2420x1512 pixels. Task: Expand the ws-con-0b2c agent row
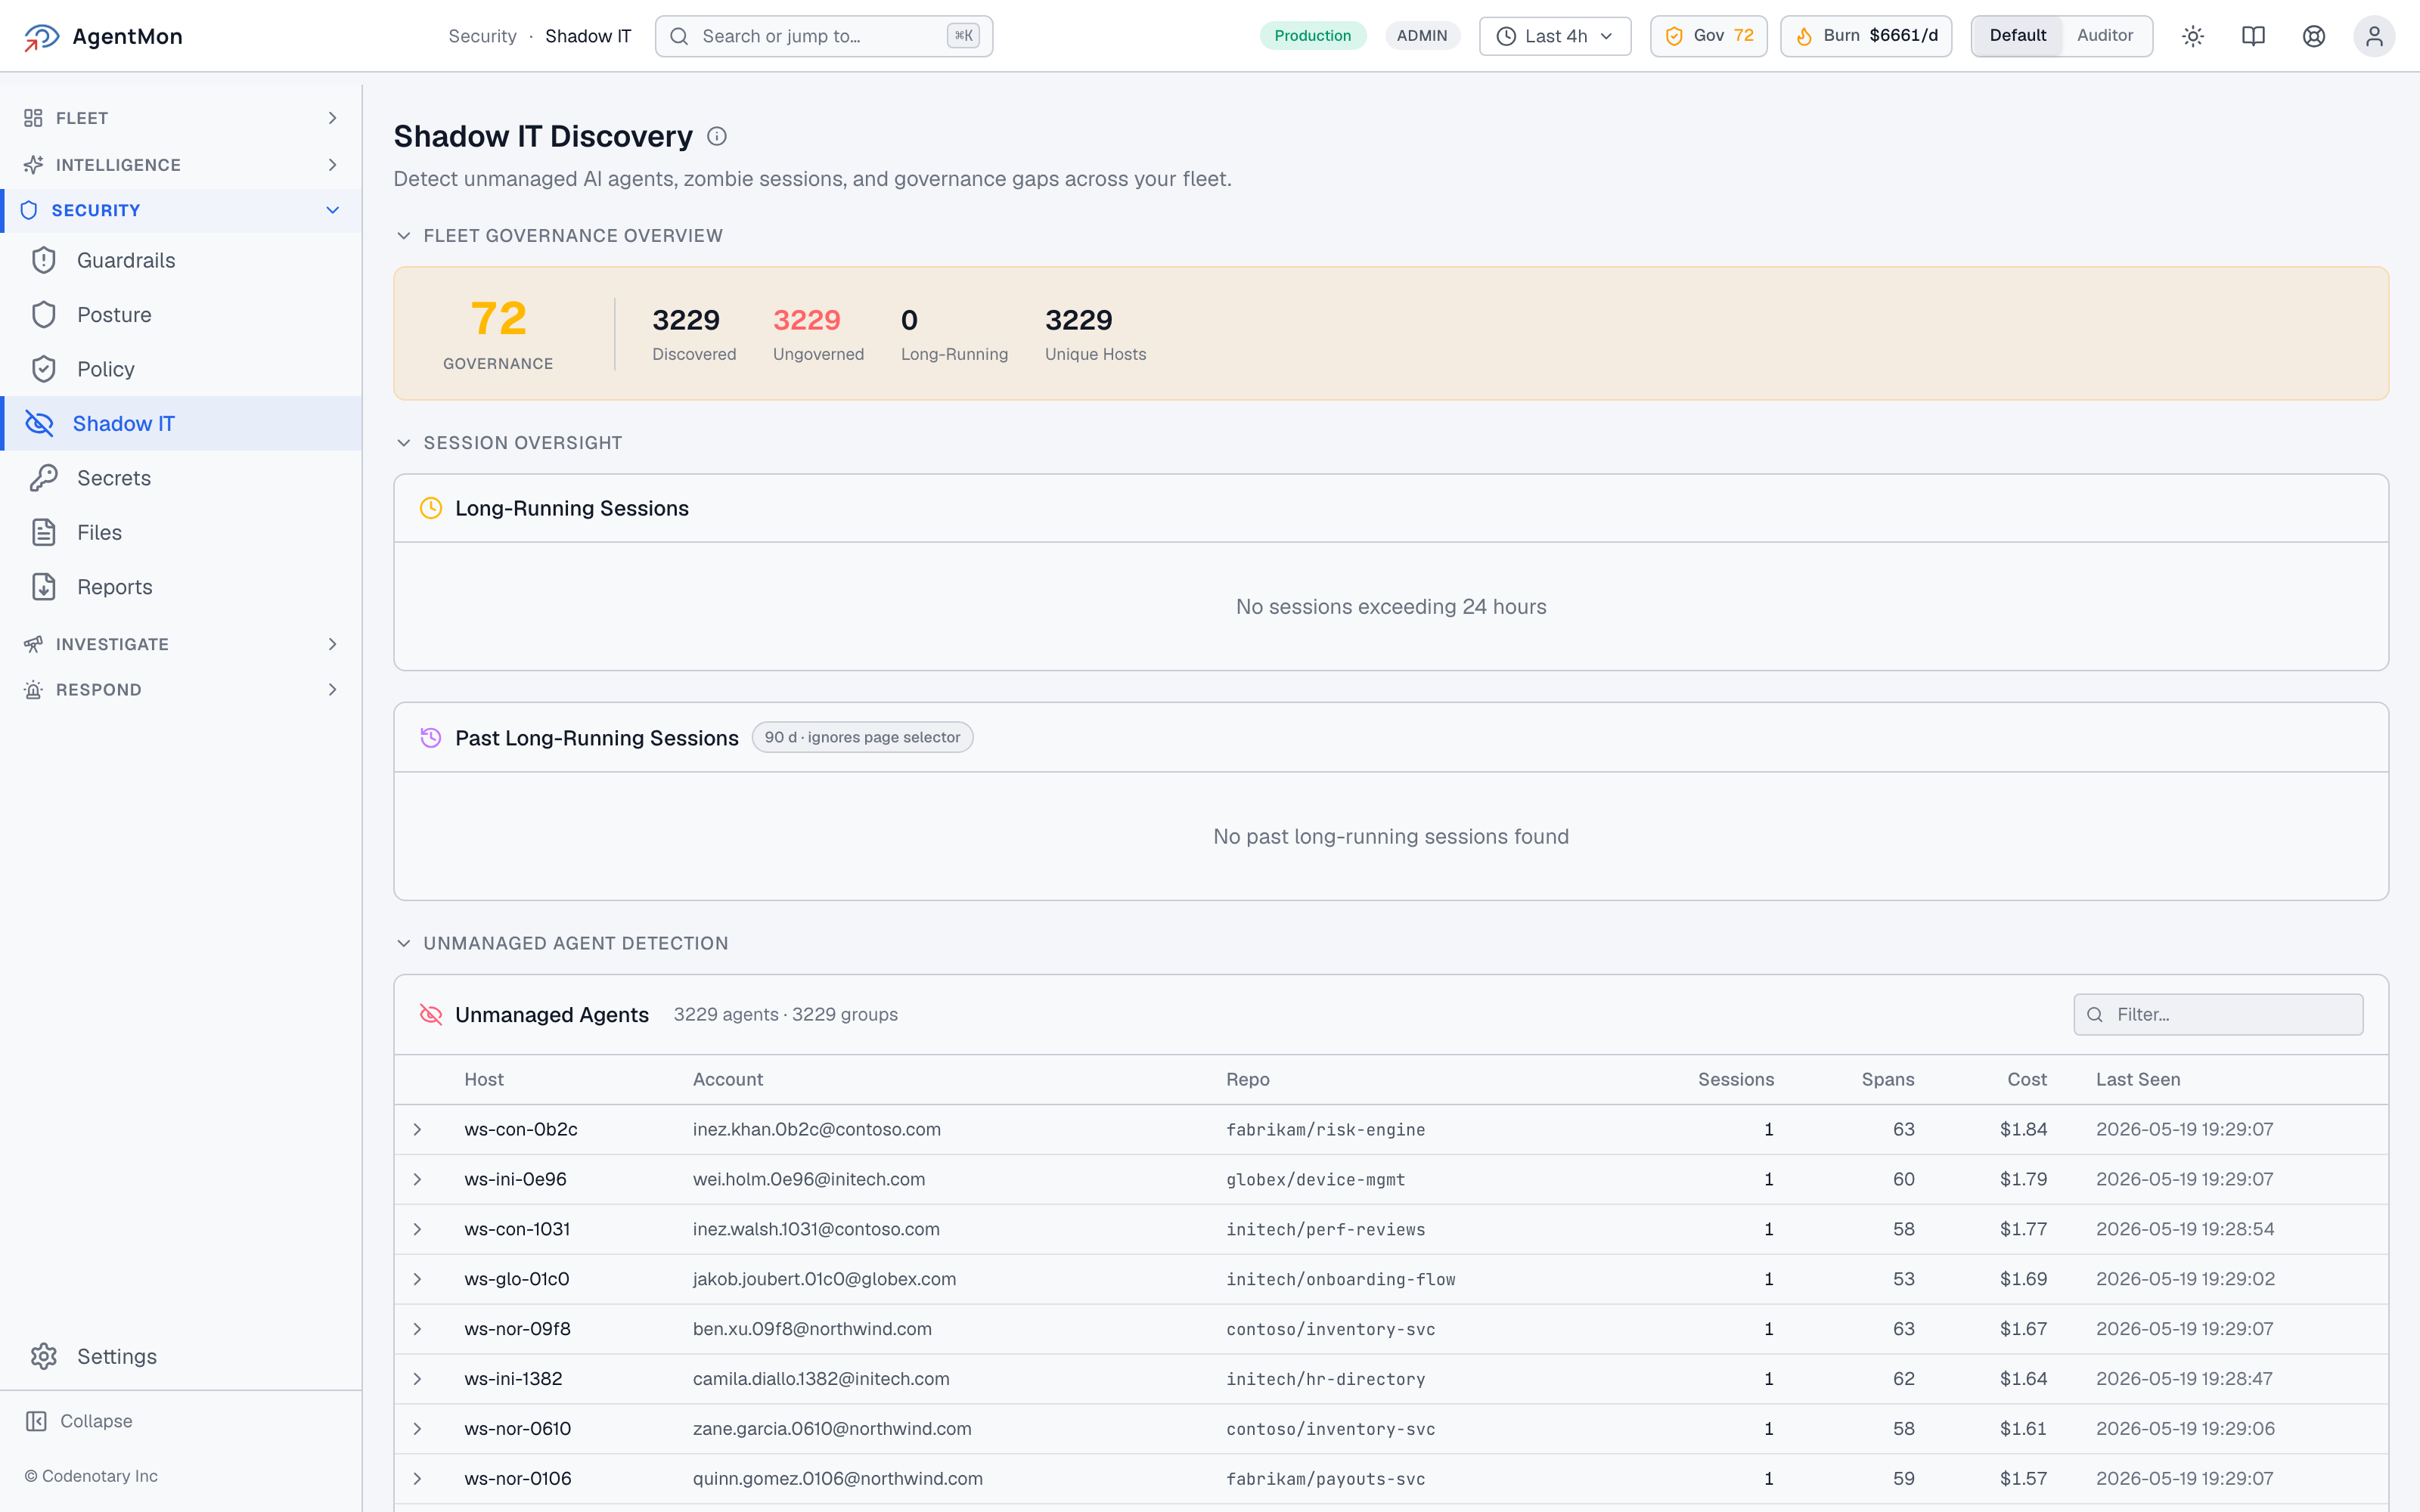pyautogui.click(x=418, y=1130)
